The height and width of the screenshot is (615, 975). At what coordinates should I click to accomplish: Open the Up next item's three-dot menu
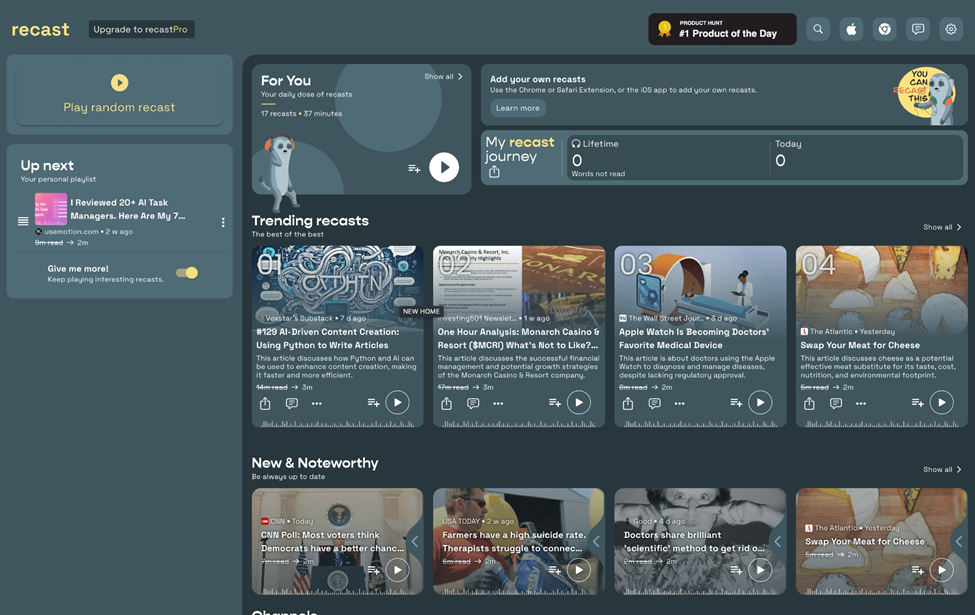point(223,222)
